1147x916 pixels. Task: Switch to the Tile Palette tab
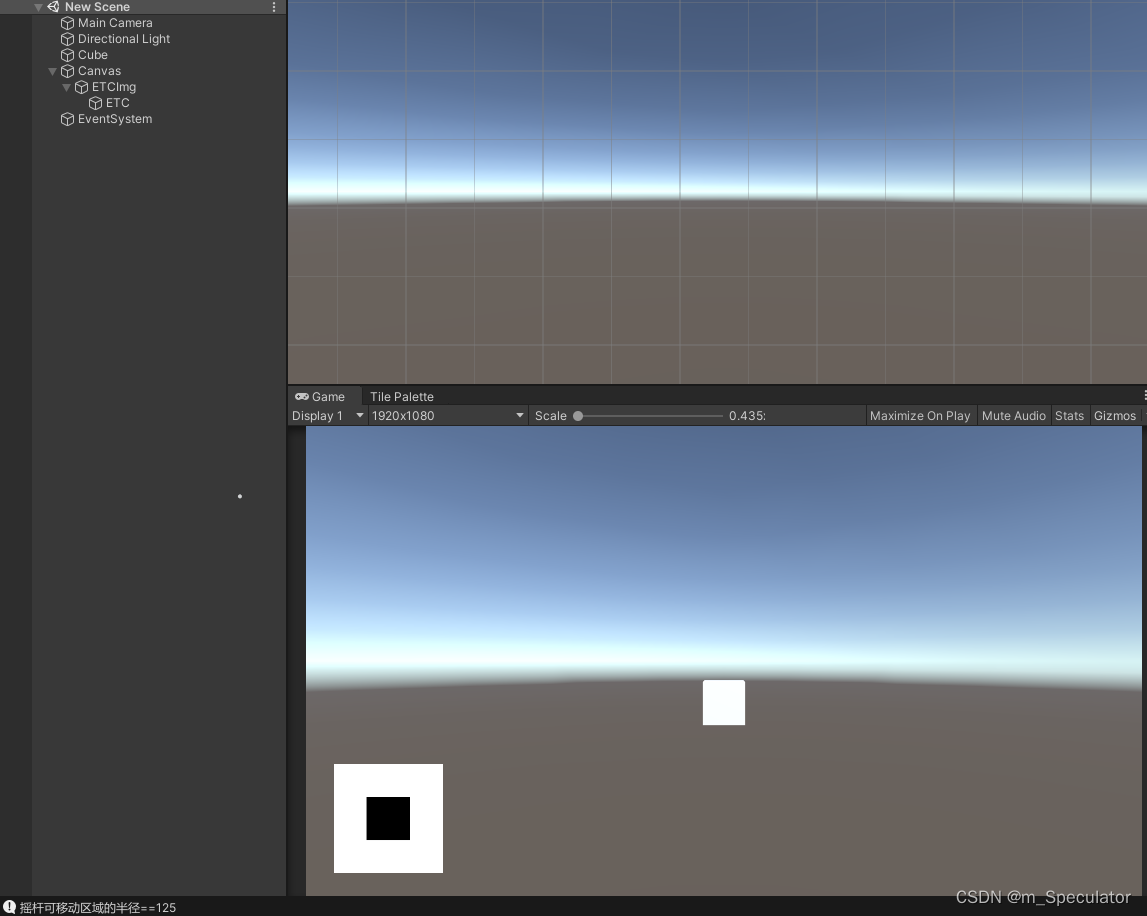click(x=402, y=397)
